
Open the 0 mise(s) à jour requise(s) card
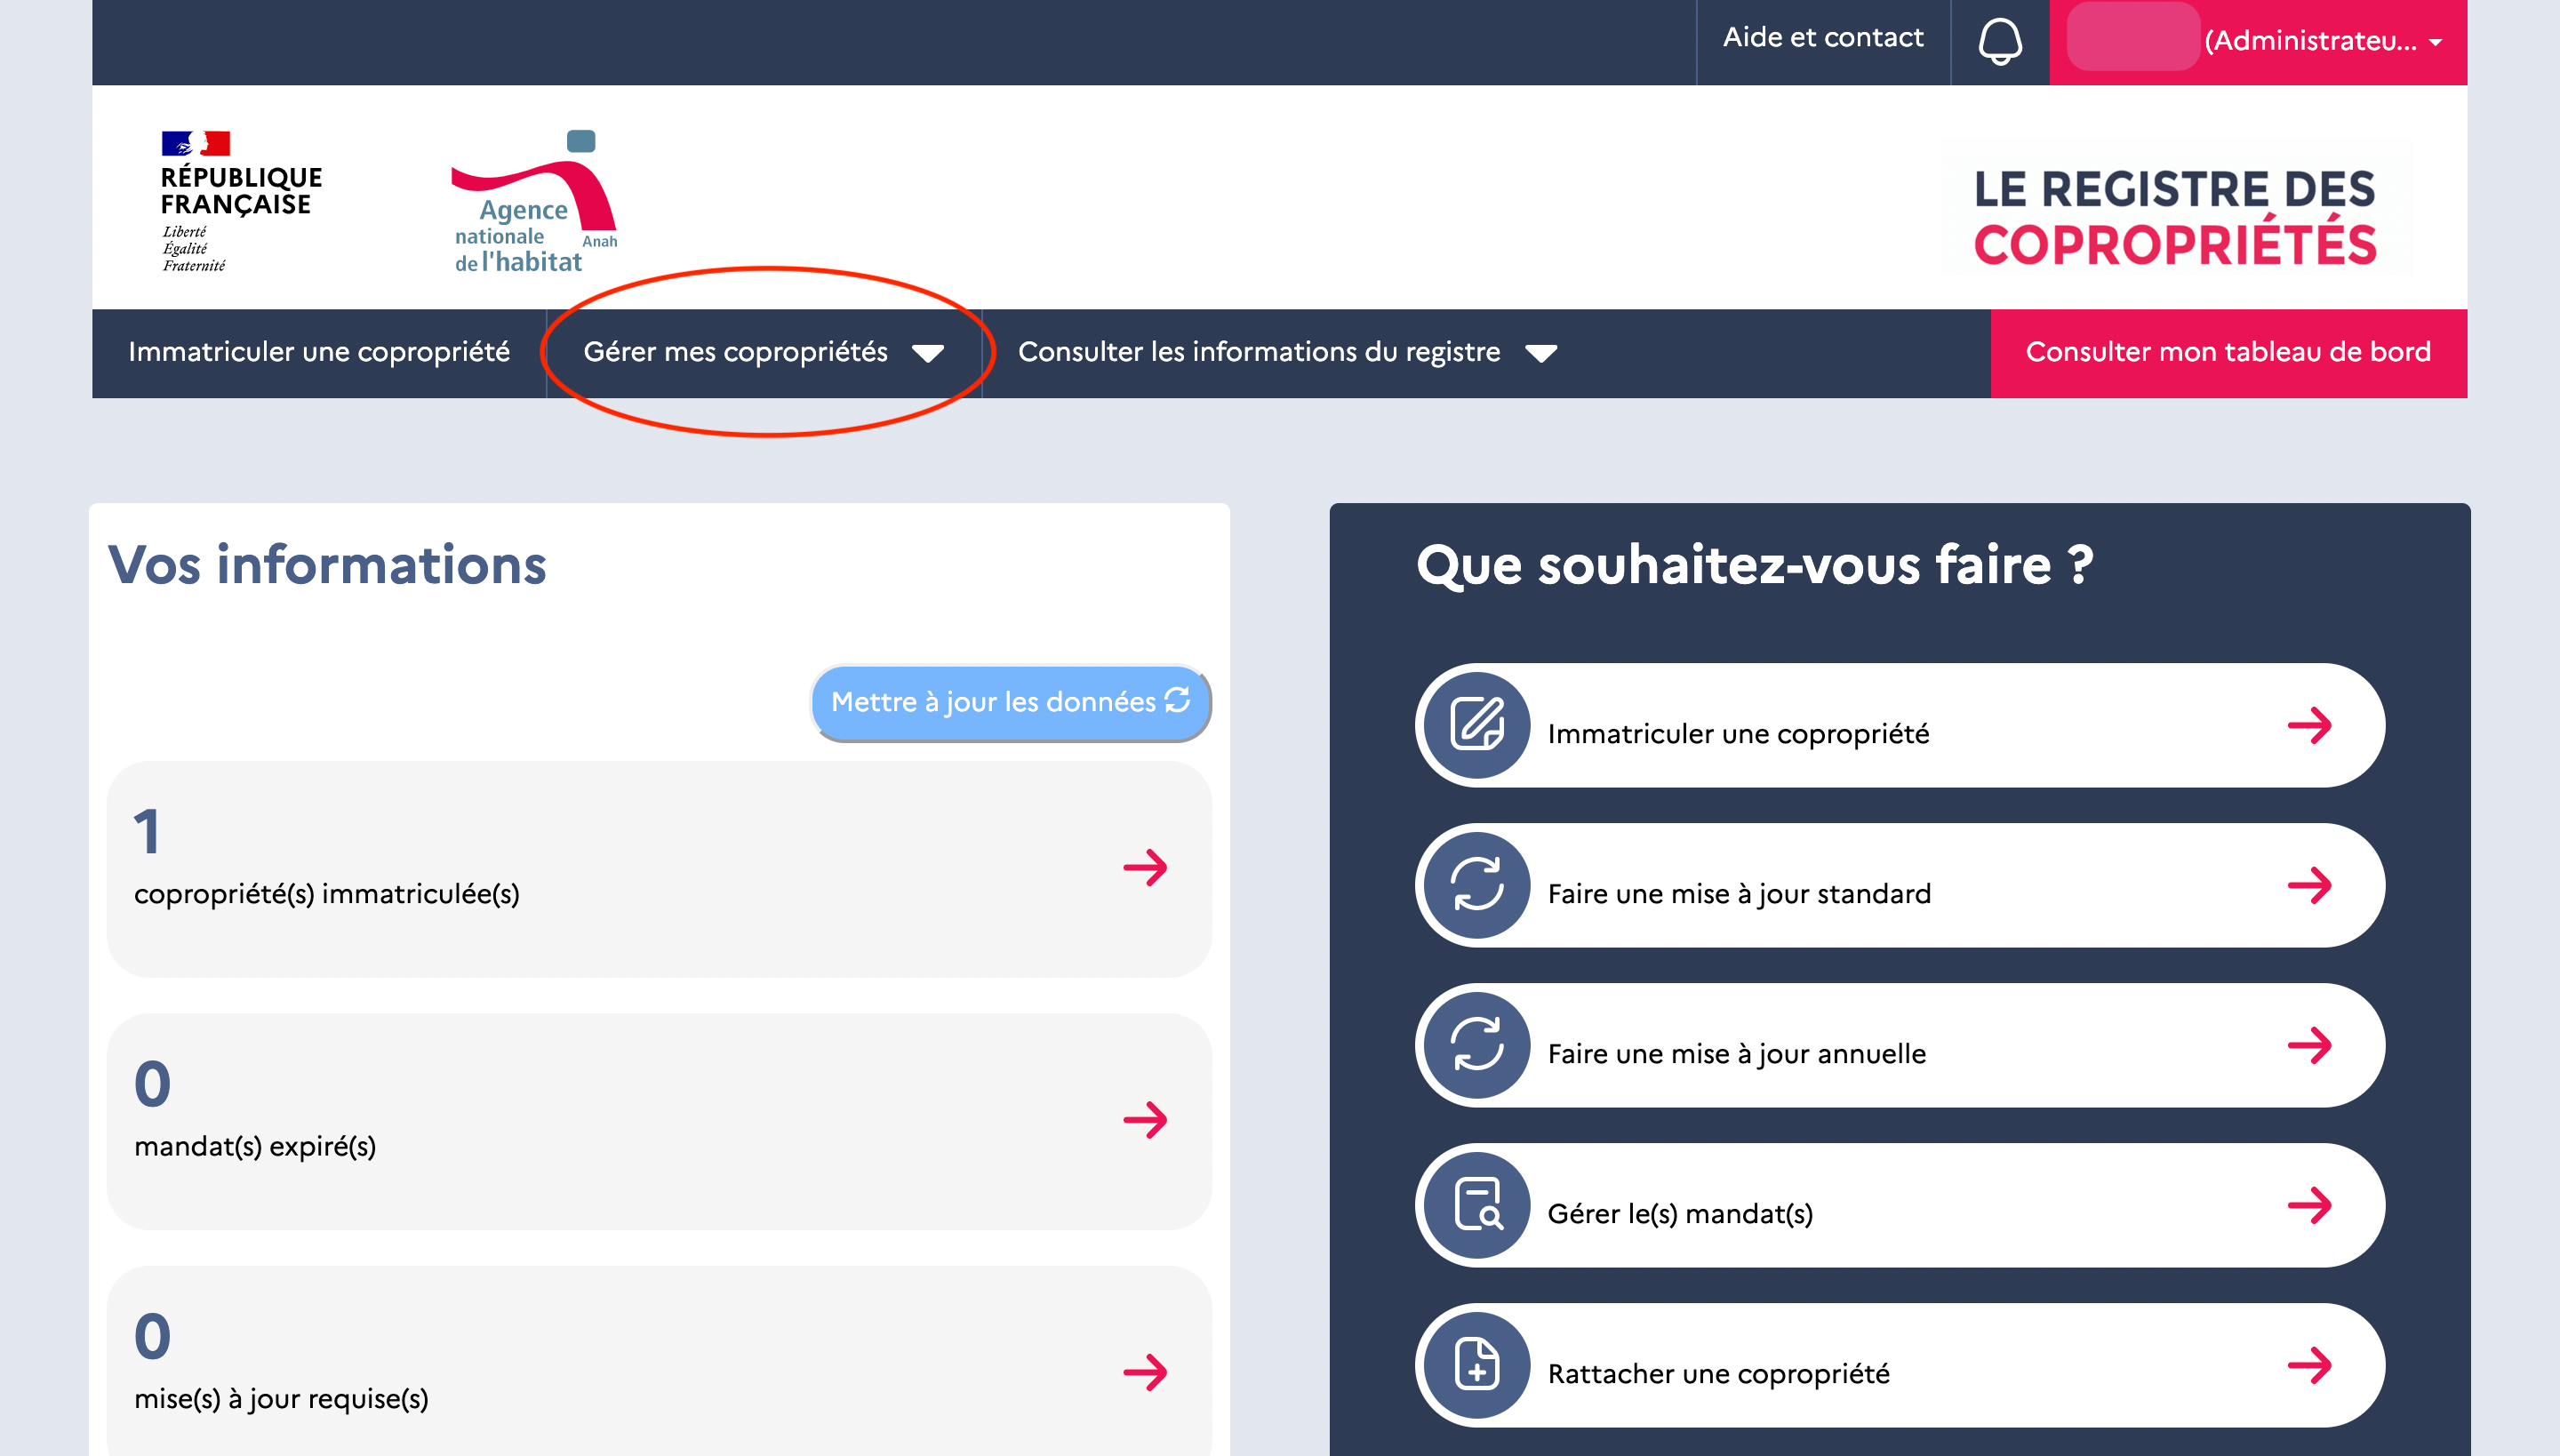click(659, 1362)
